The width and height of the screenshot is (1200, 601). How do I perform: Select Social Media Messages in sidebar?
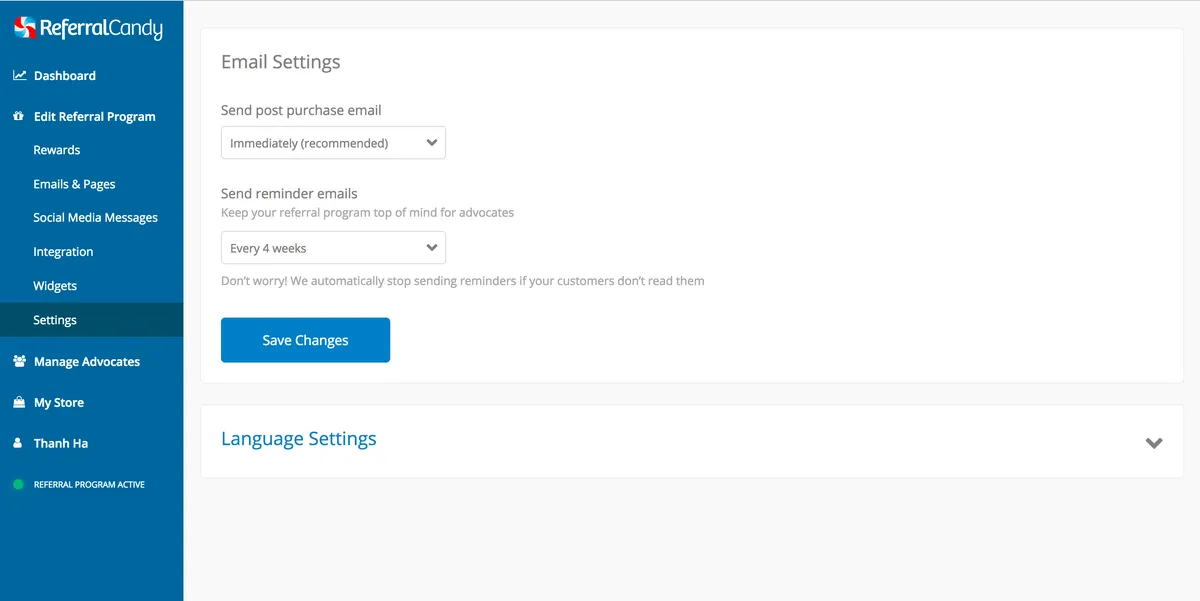click(95, 218)
